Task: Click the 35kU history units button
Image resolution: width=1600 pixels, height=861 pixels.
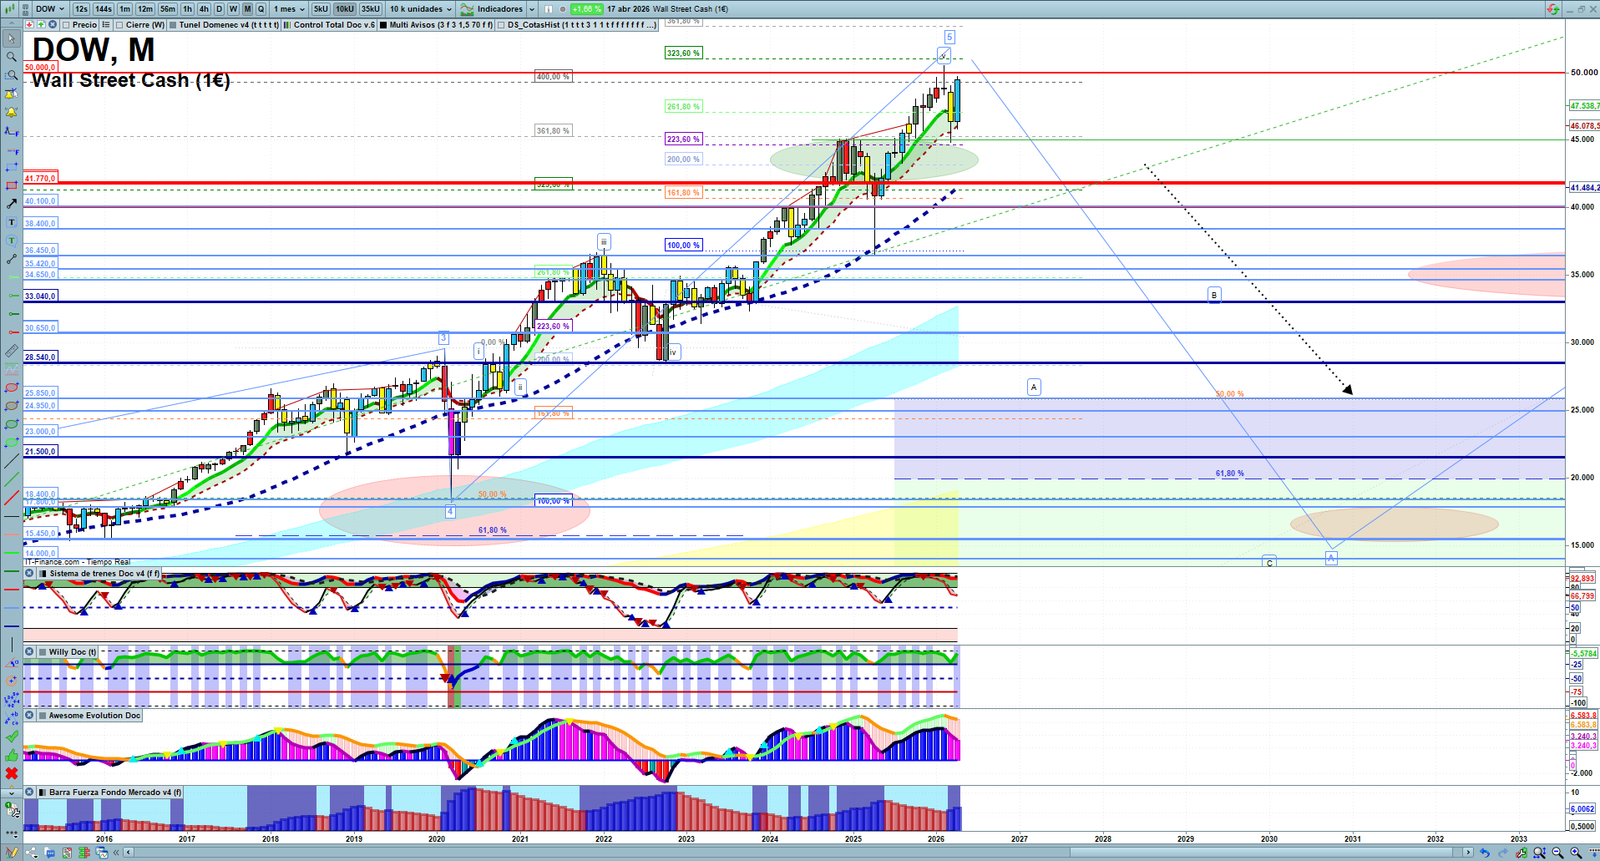Action: click(x=370, y=9)
